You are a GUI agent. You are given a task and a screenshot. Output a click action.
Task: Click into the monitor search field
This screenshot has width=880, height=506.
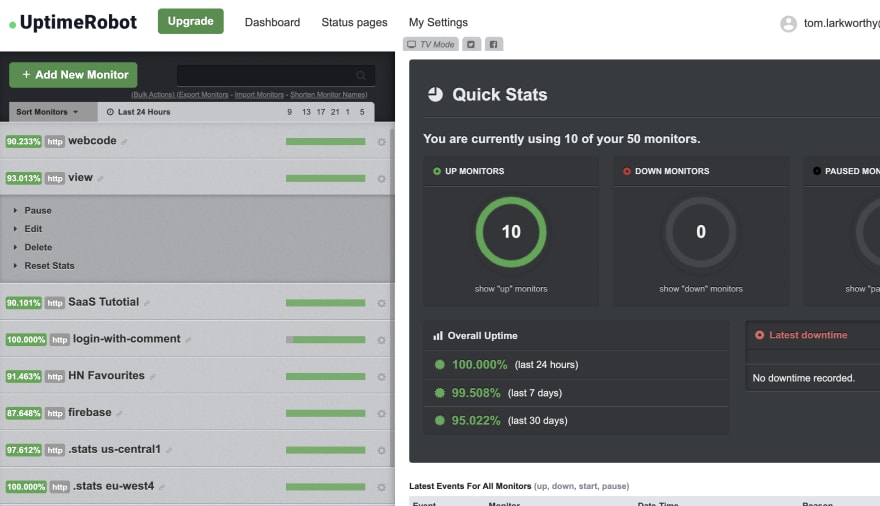(x=276, y=75)
